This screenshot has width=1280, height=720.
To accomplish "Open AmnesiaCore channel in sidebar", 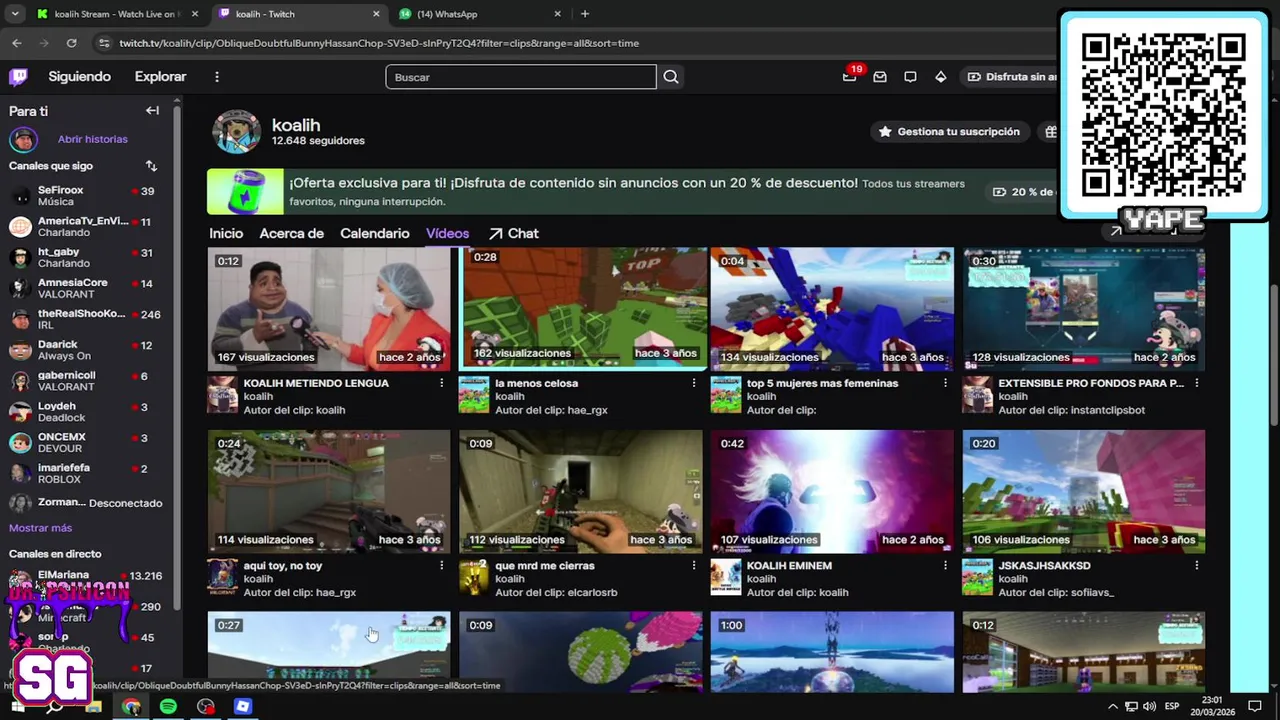I will pyautogui.click(x=88, y=289).
